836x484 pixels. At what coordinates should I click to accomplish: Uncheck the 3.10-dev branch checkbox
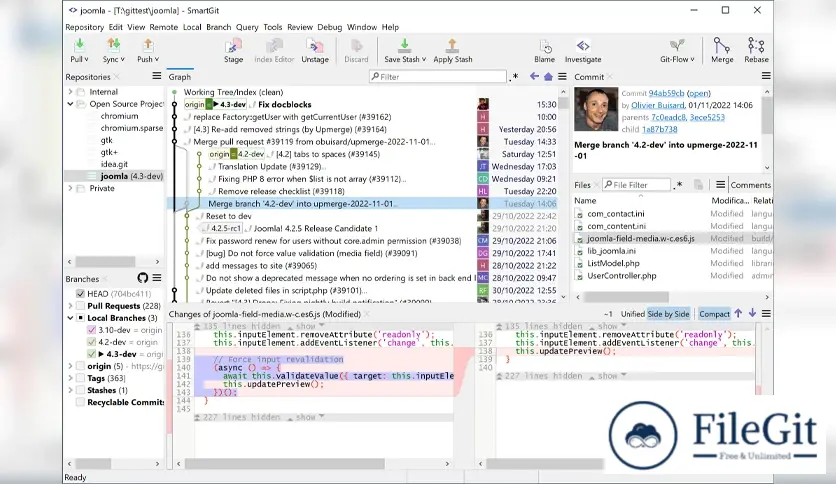[x=91, y=330]
